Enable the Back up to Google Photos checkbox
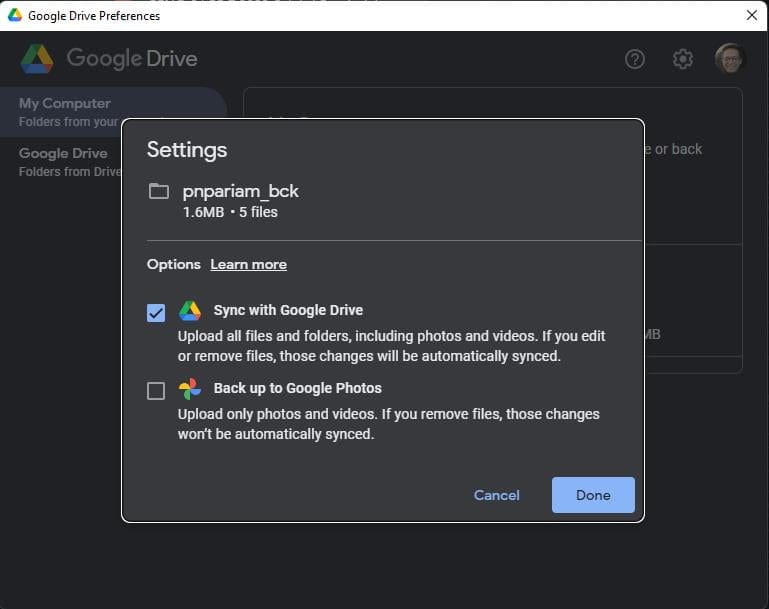Viewport: 769px width, 609px height. tap(156, 391)
